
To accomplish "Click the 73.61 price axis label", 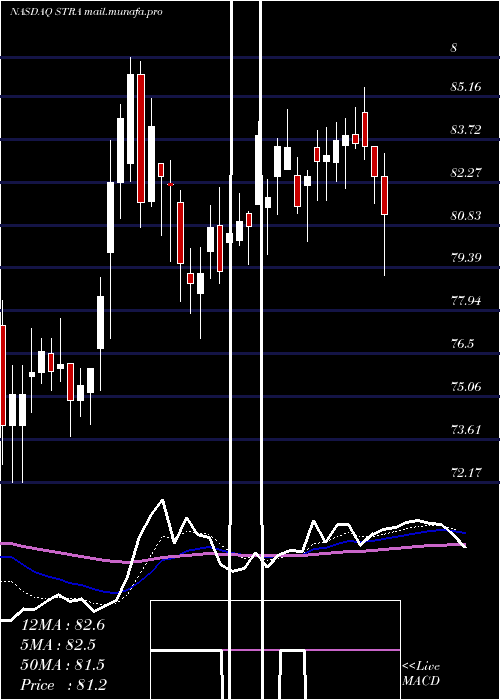I will click(x=466, y=429).
